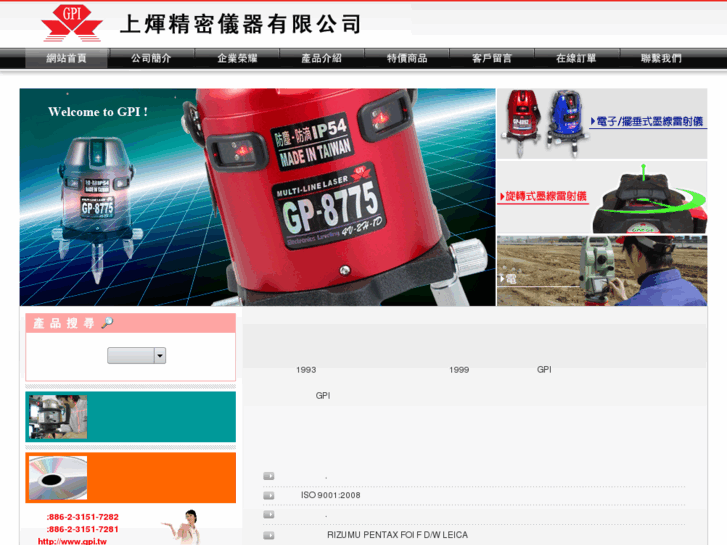
Task: Open the product search dropdown
Action: click(x=136, y=356)
